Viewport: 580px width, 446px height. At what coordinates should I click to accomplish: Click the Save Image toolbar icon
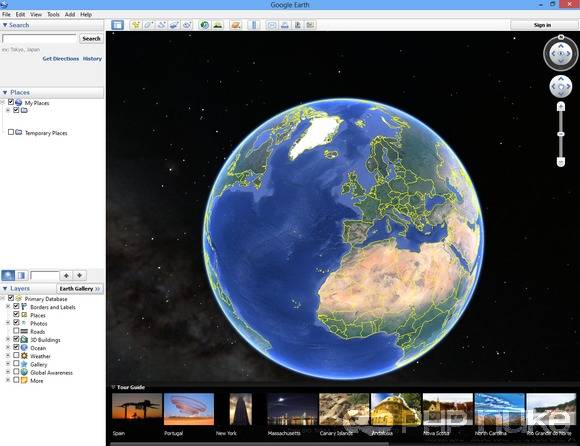tap(297, 25)
